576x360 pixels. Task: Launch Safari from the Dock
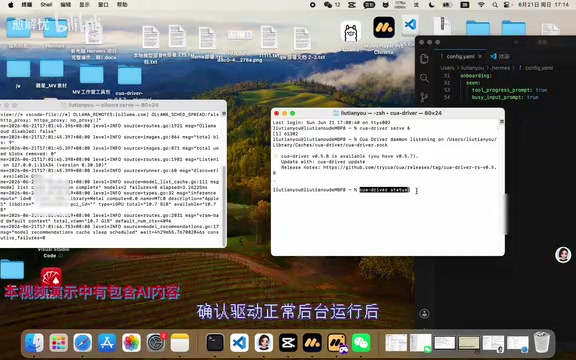point(83,343)
